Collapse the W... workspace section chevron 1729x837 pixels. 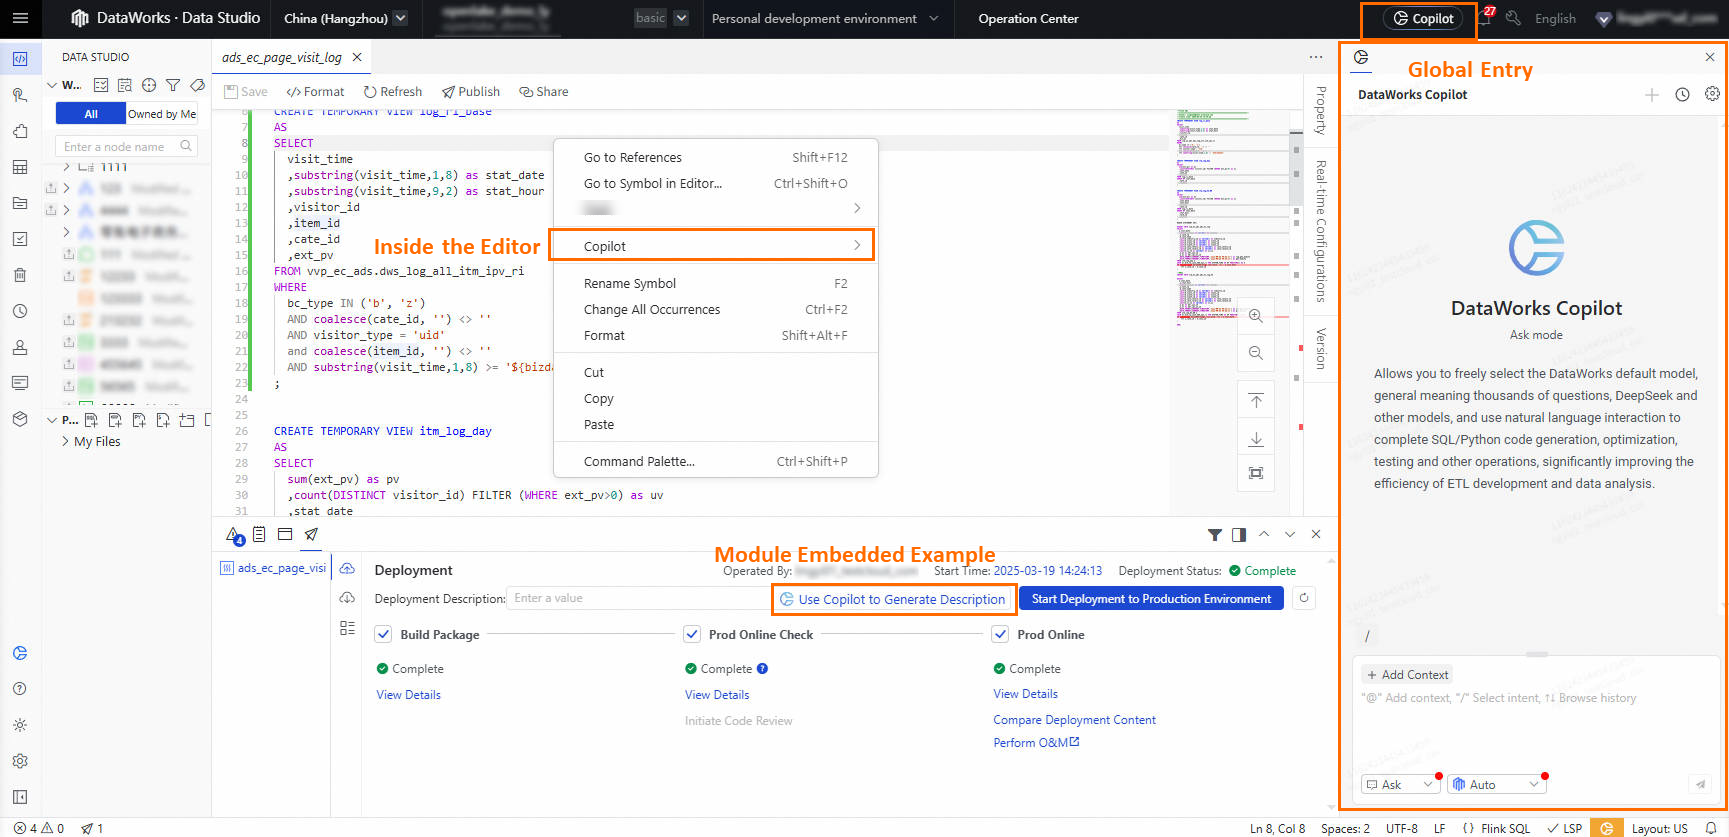tap(52, 85)
